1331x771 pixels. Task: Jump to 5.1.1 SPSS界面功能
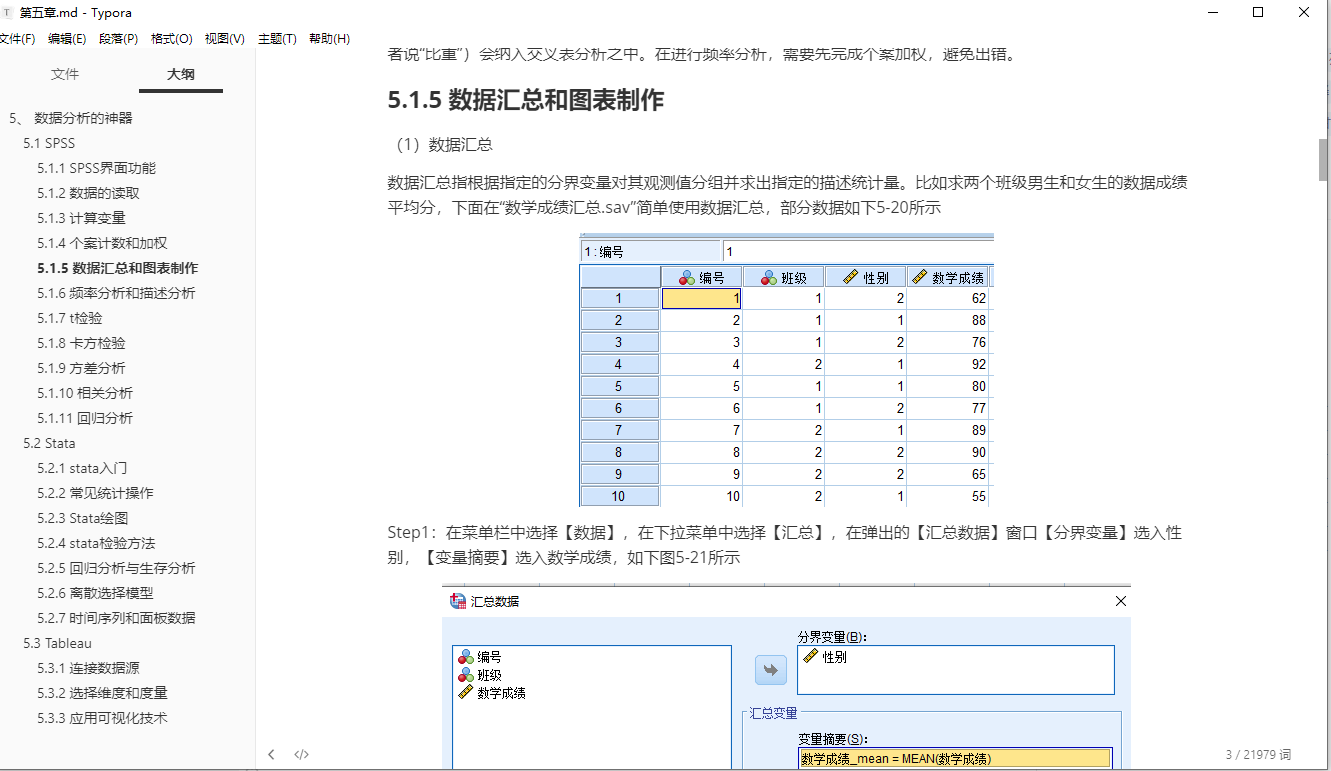[x=97, y=168]
